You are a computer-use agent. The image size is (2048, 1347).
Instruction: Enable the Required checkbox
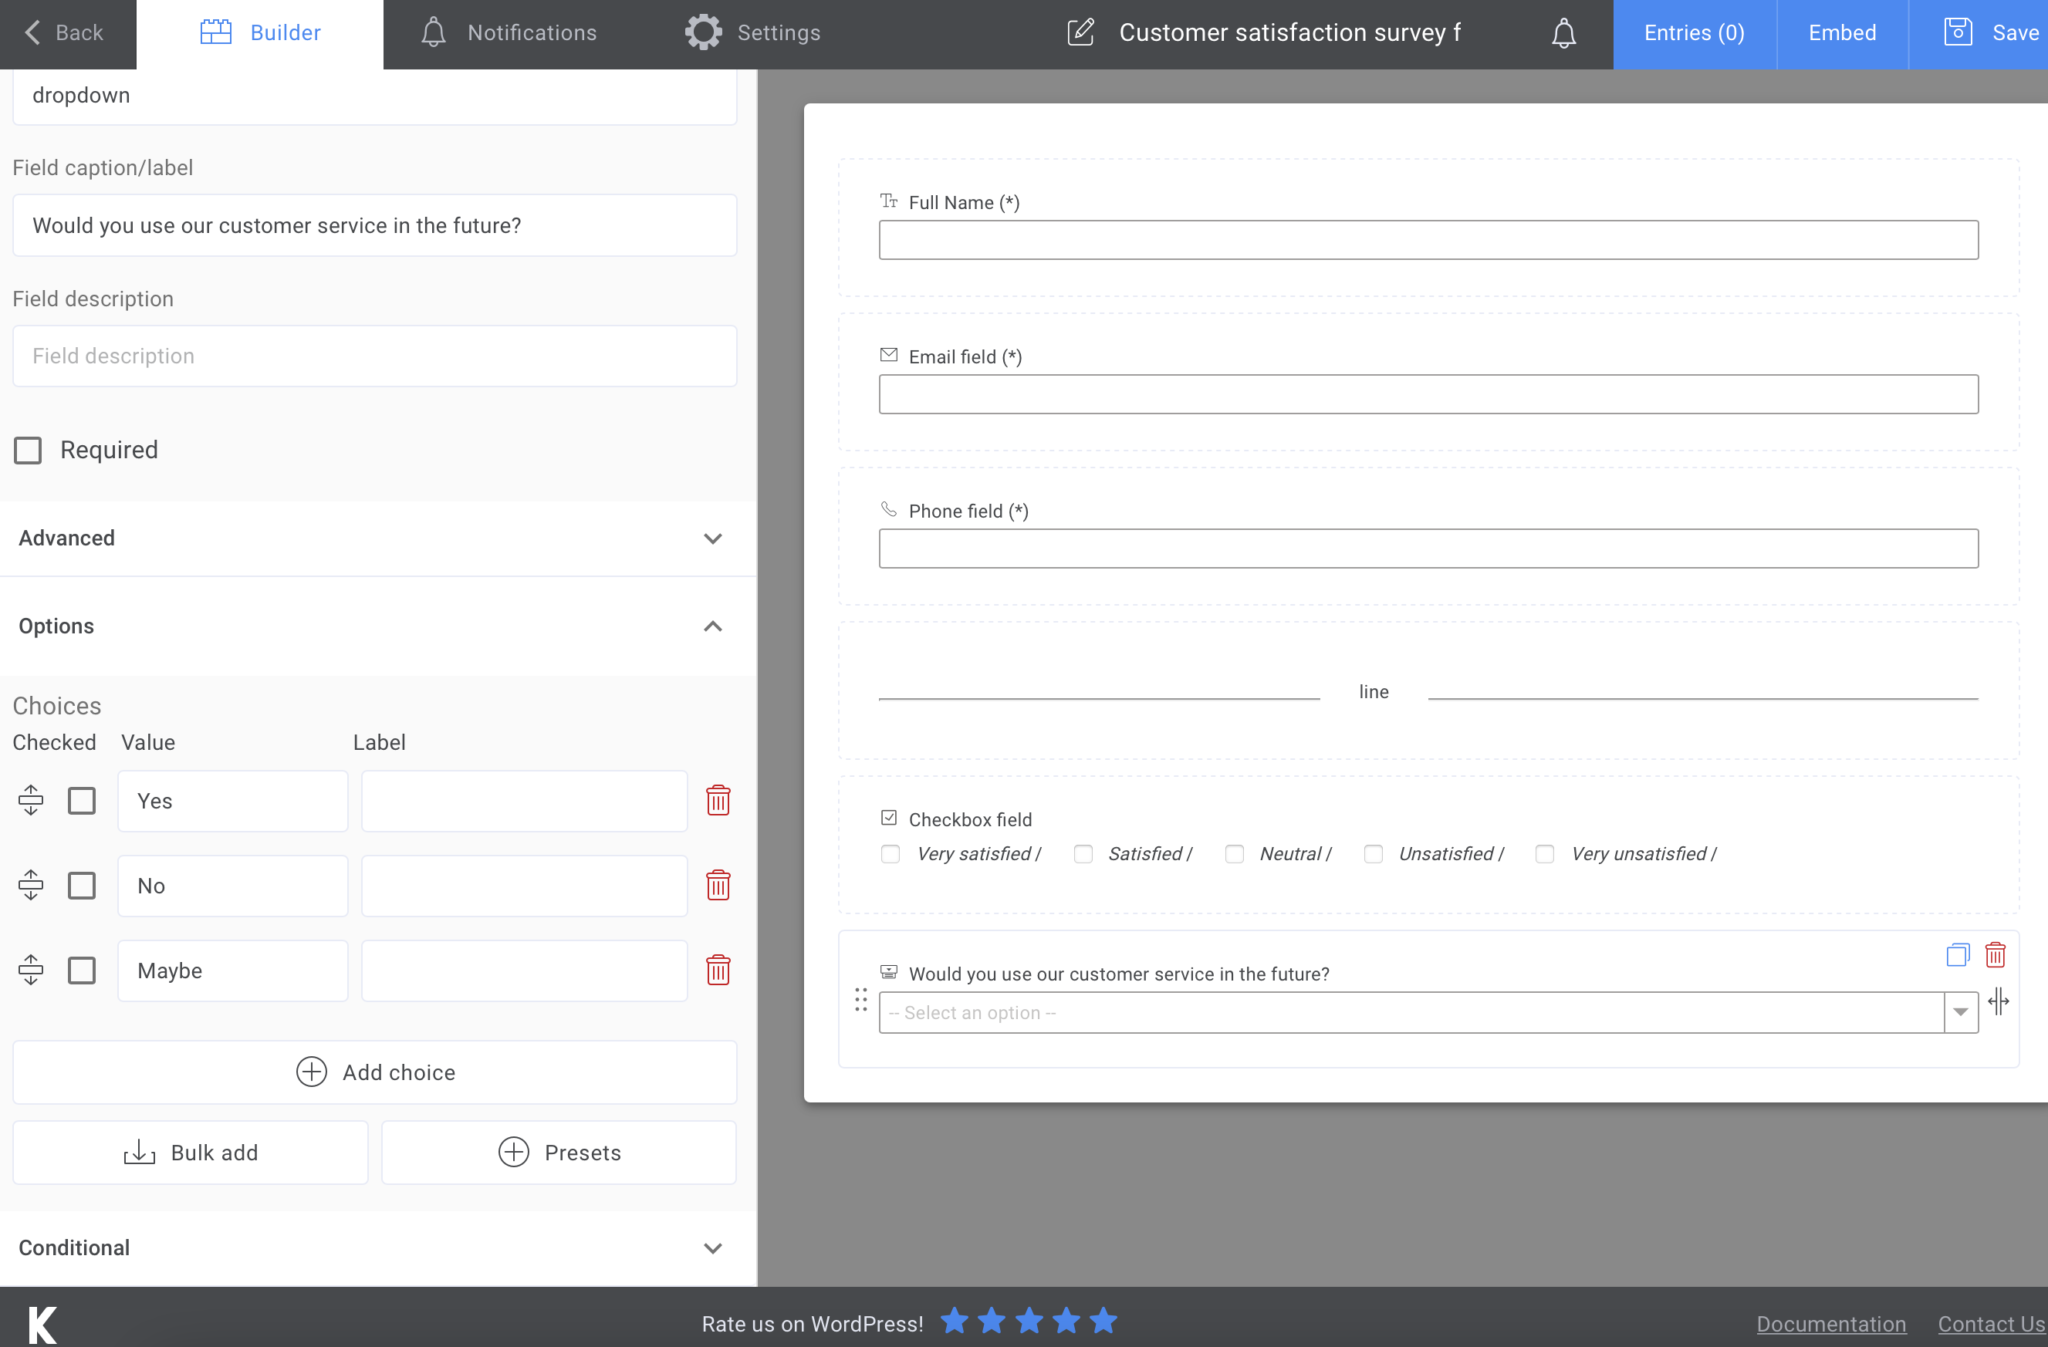[x=27, y=450]
